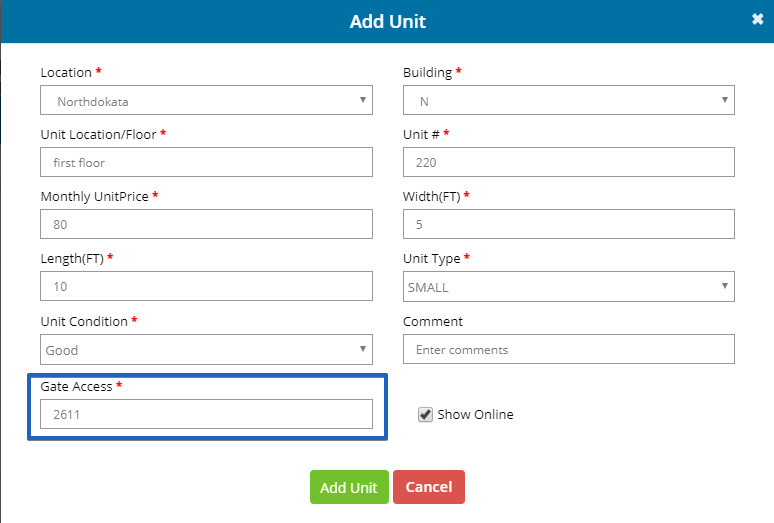The width and height of the screenshot is (774, 523).
Task: Click the Unit # field containing 220
Action: [x=569, y=162]
